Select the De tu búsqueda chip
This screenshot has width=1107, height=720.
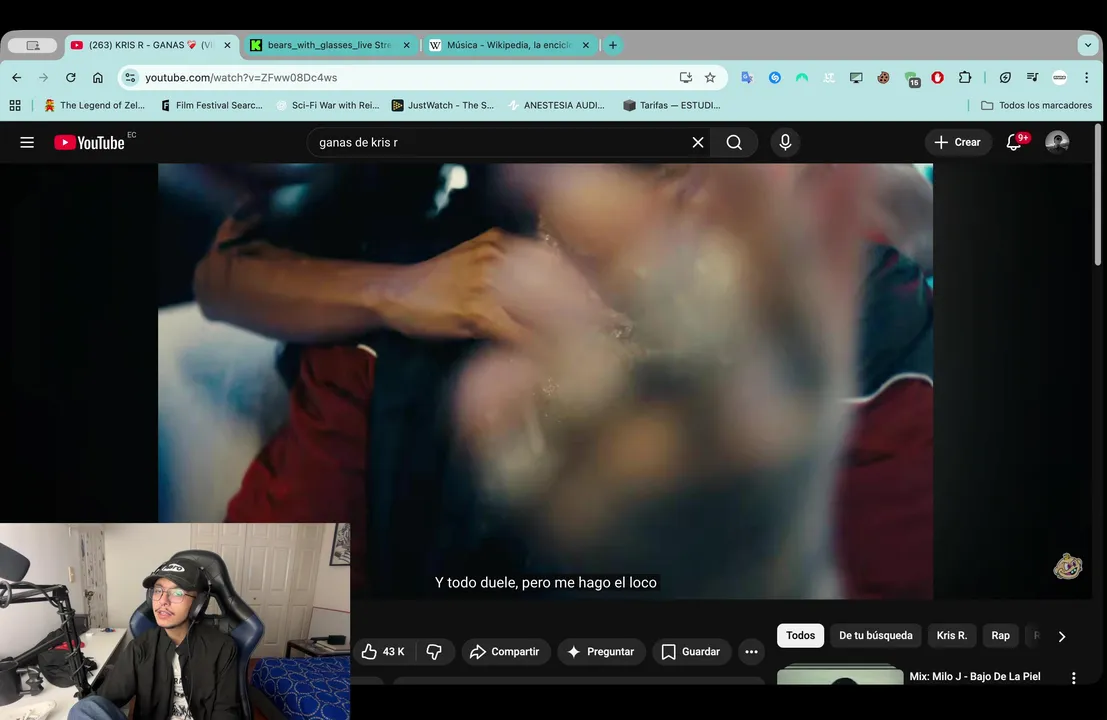875,635
